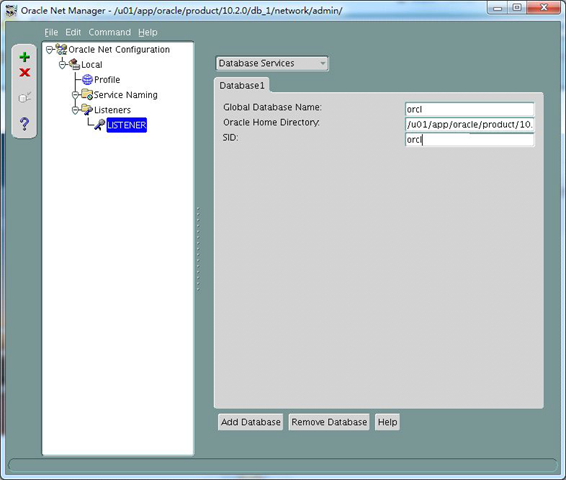Click the green plus Create icon
Screen dimensions: 566x480
pyautogui.click(x=25, y=57)
